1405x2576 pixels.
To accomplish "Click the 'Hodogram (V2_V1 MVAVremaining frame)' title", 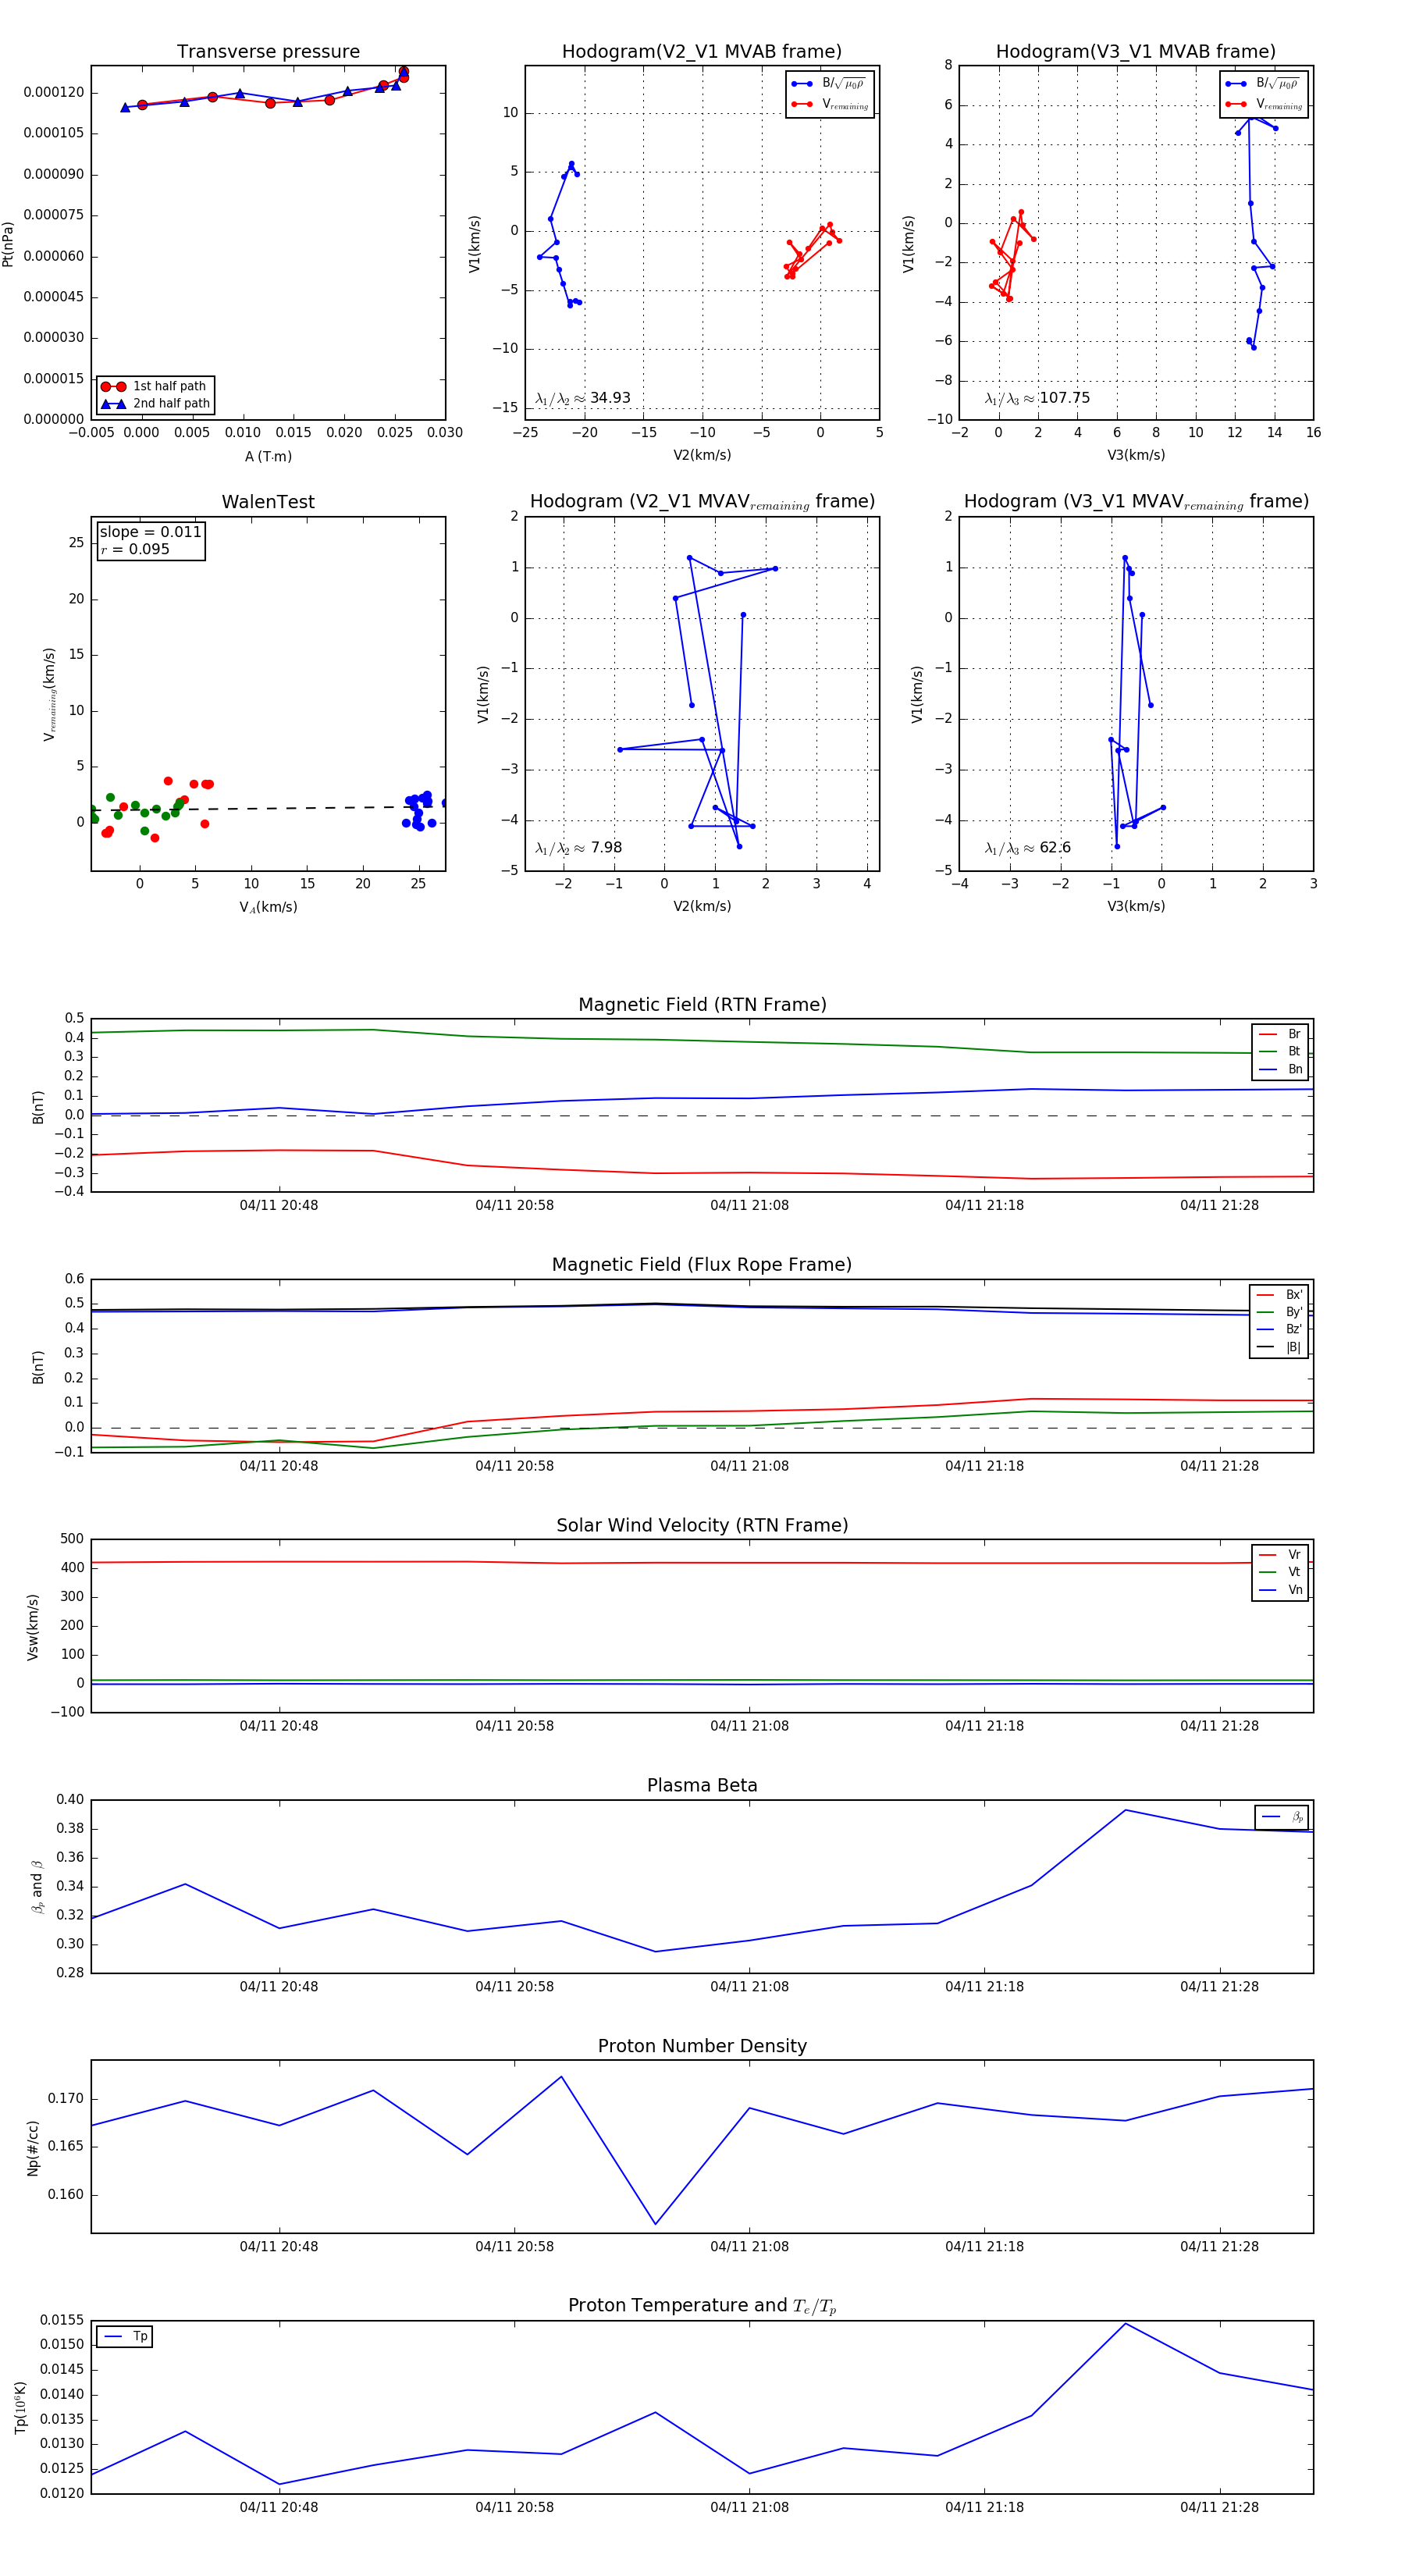I will tap(702, 501).
